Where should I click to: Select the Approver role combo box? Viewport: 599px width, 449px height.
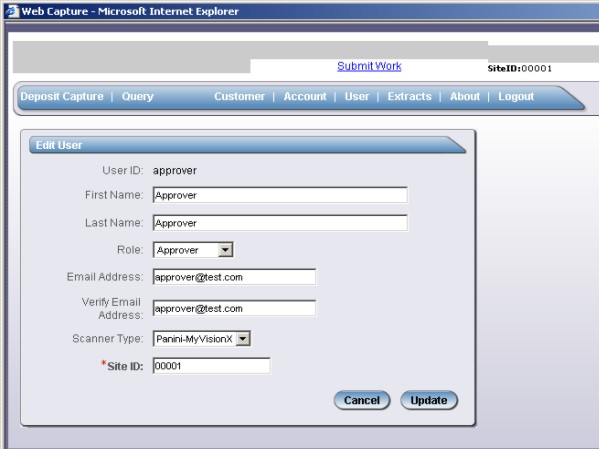193,250
